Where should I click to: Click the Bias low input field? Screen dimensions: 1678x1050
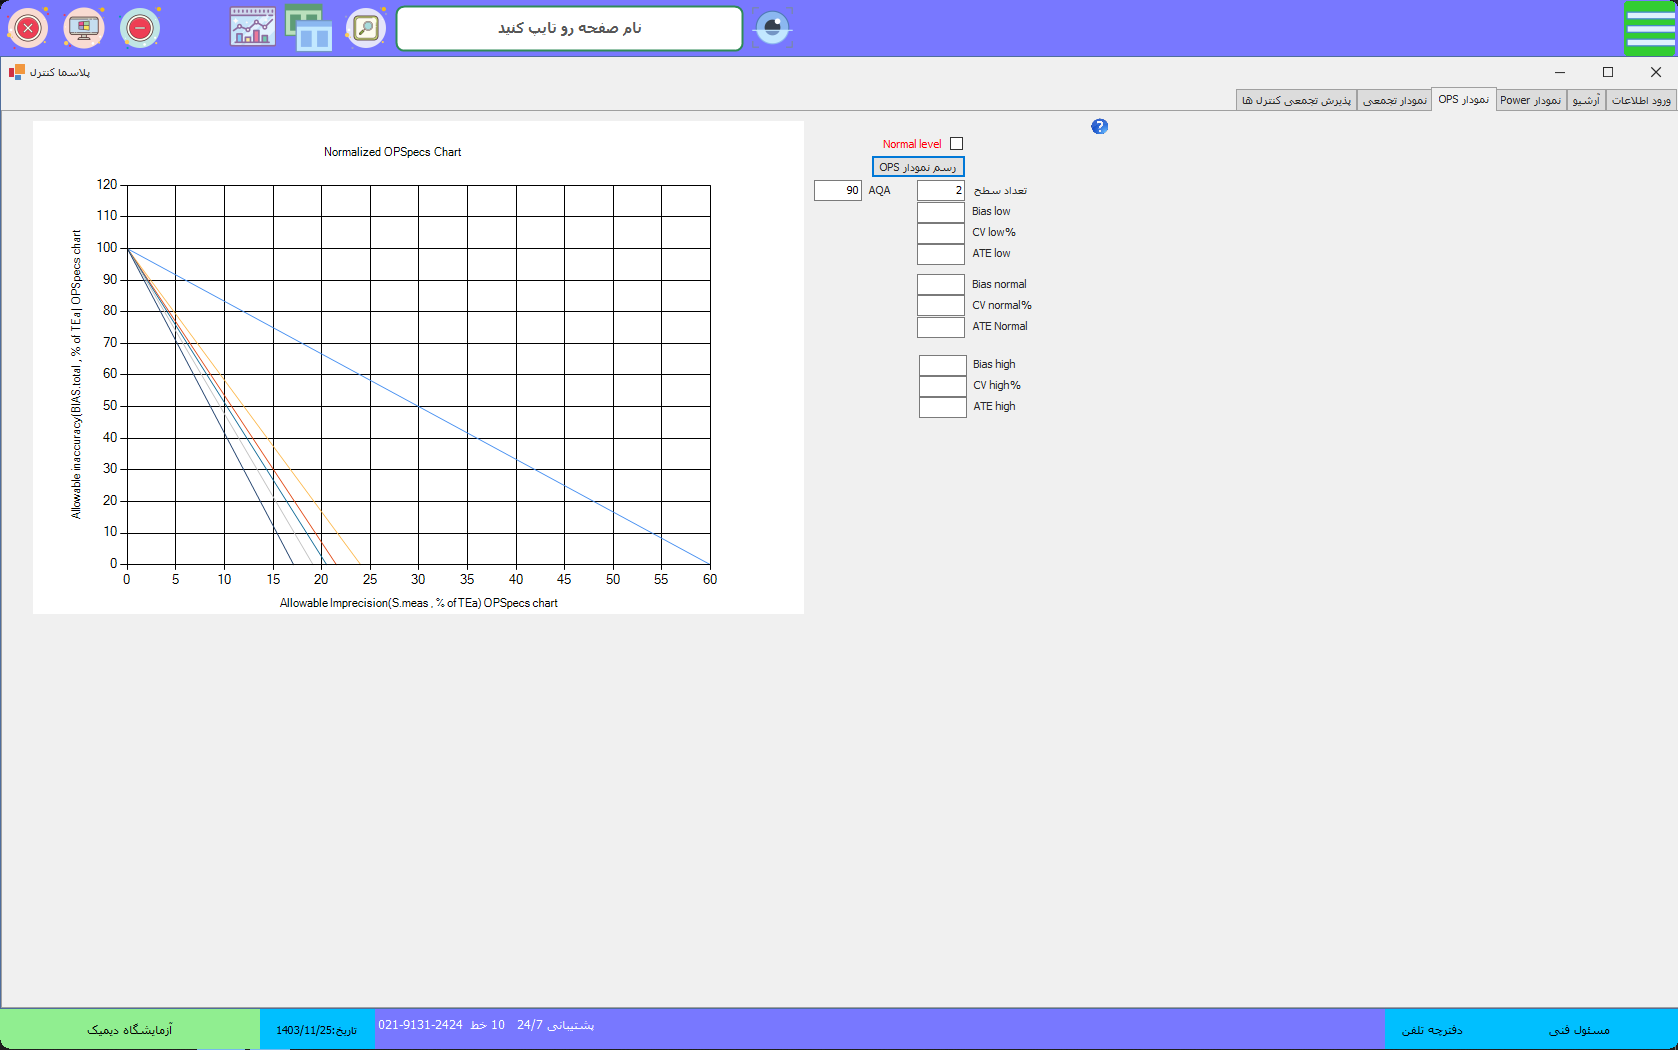[x=940, y=212]
